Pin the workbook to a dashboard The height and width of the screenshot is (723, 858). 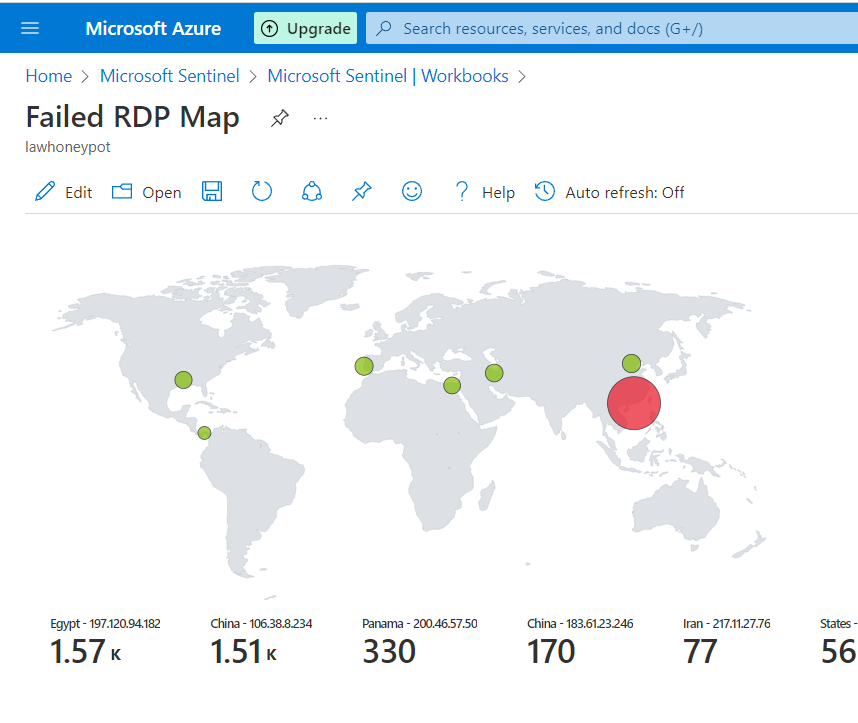click(x=361, y=192)
